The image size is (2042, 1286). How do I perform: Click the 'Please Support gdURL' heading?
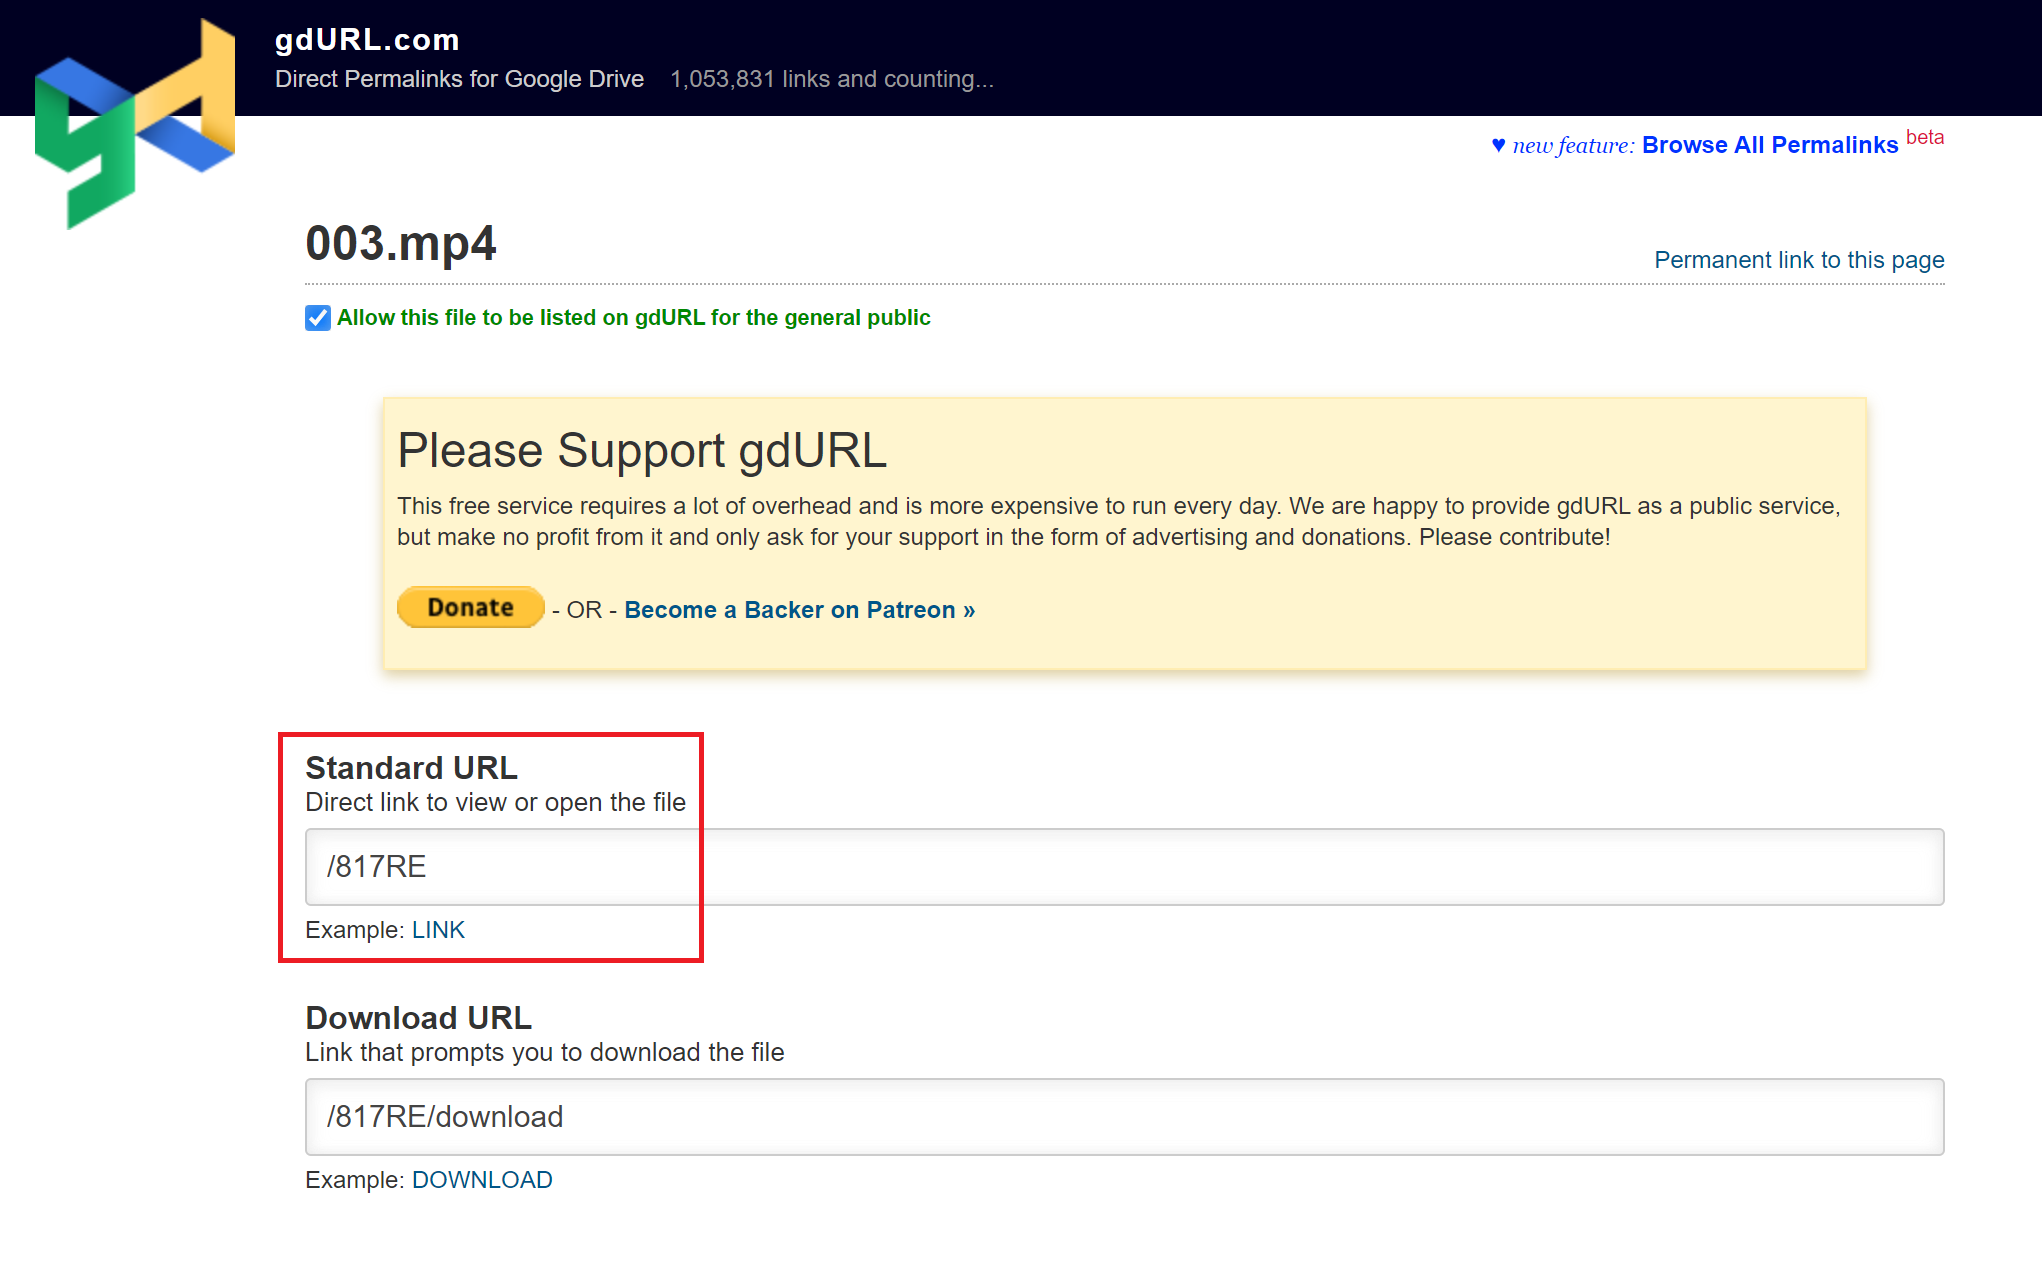642,451
